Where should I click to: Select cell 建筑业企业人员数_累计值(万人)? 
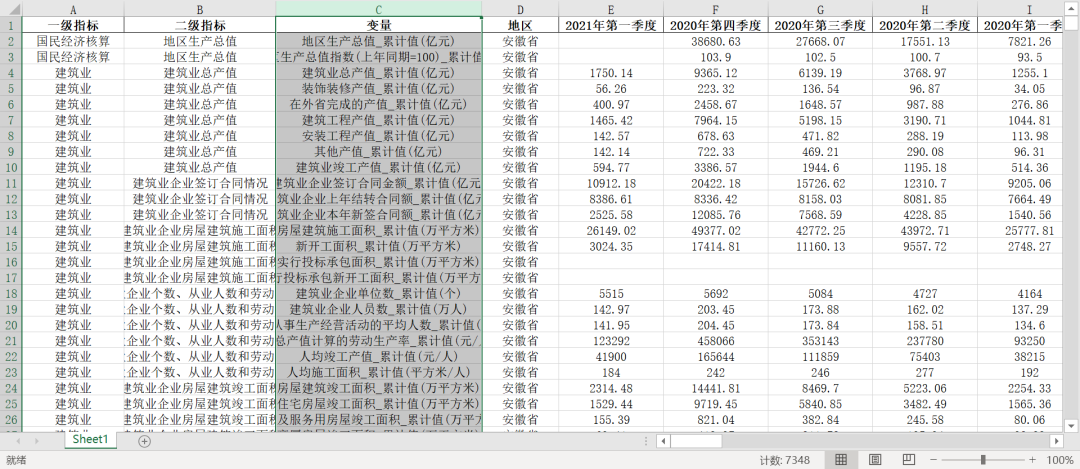click(x=378, y=309)
